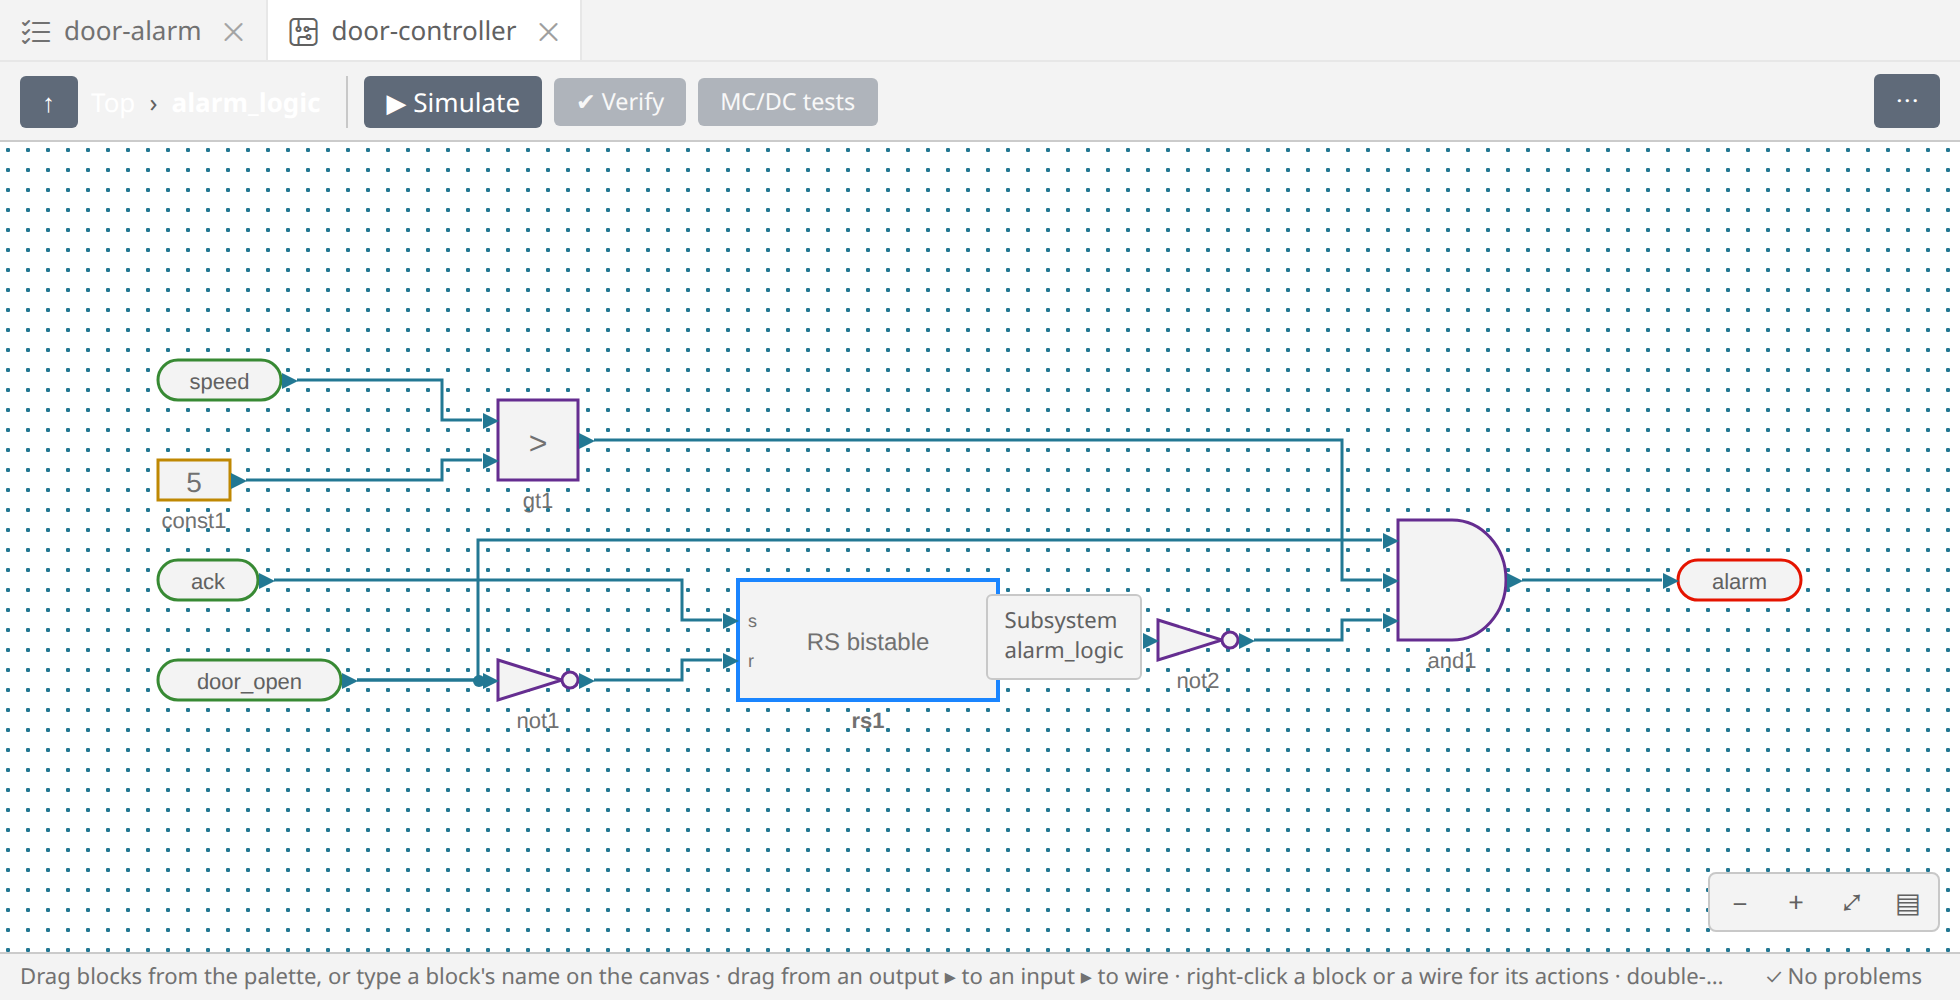This screenshot has height=1000, width=1960.
Task: Navigate to Top in the breadcrumb
Action: [x=113, y=103]
